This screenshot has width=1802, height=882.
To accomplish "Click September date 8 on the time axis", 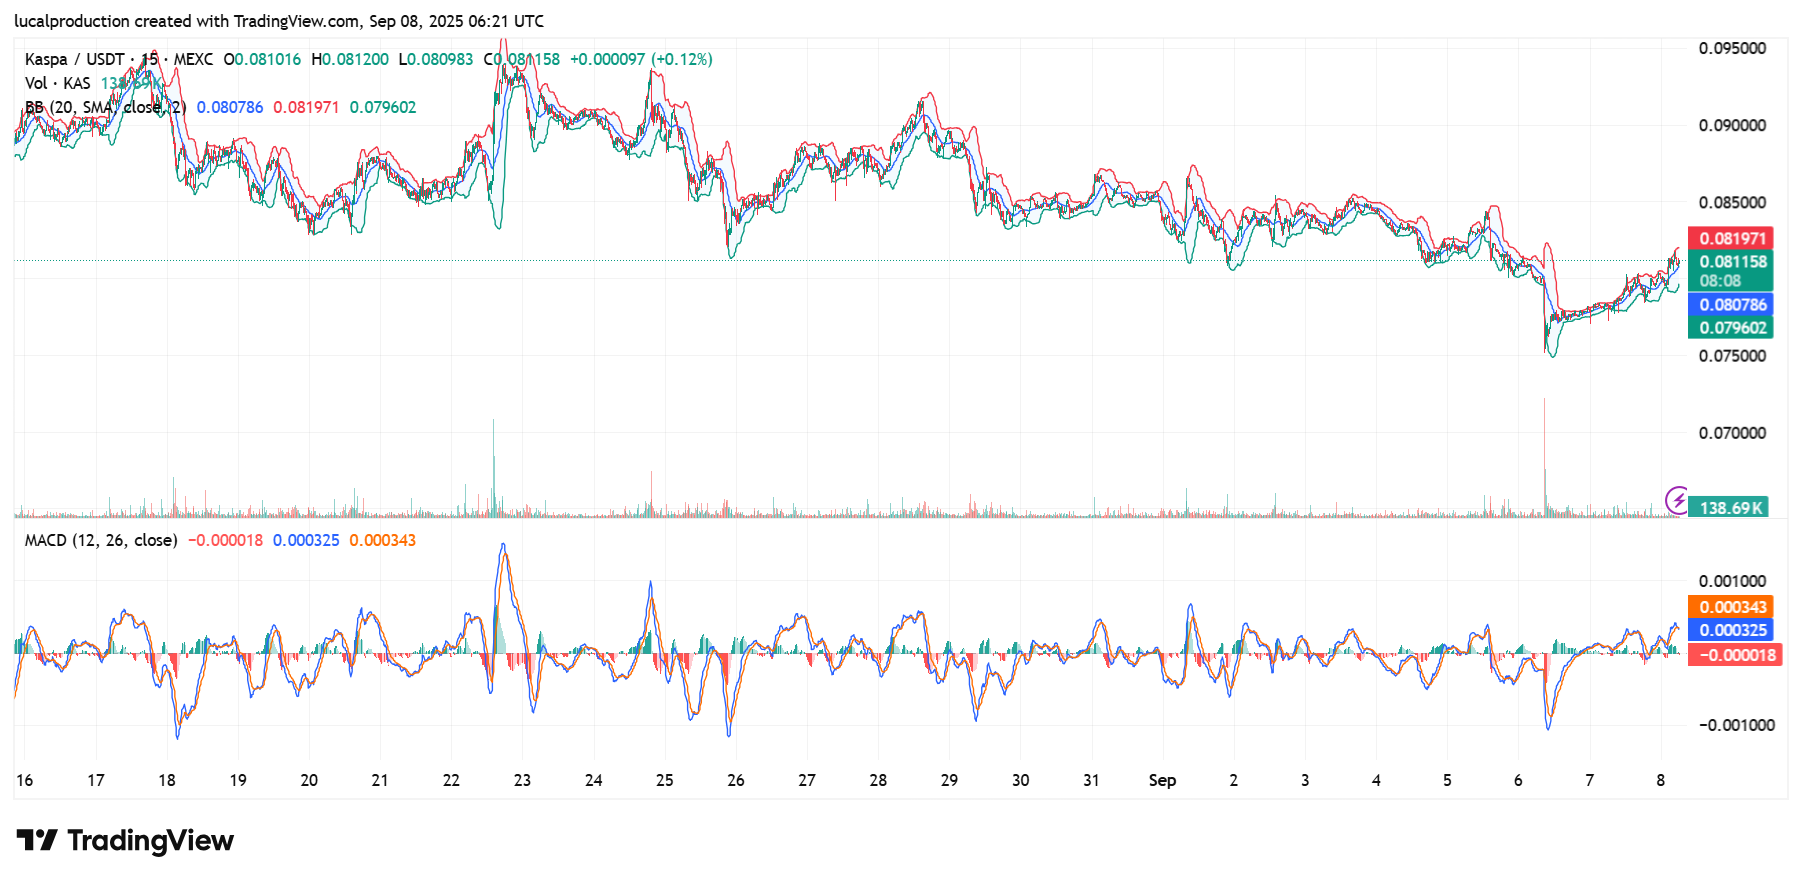I will point(1660,780).
